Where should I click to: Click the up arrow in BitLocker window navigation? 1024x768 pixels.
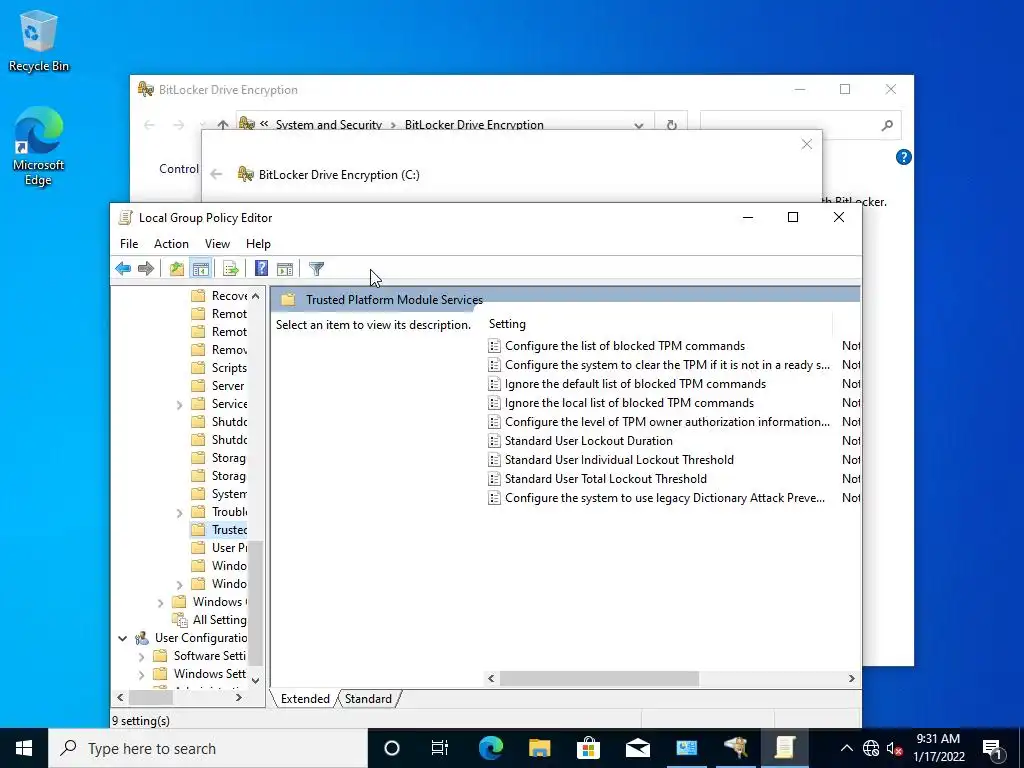223,125
